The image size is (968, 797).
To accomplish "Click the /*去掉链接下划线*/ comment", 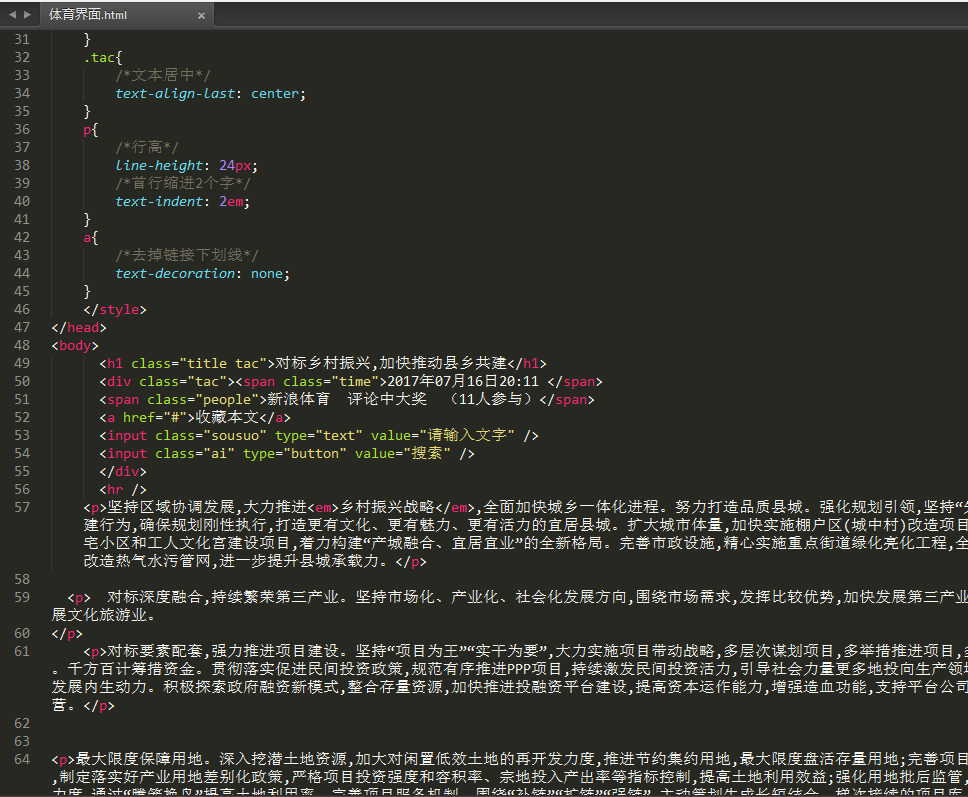I will pos(186,255).
